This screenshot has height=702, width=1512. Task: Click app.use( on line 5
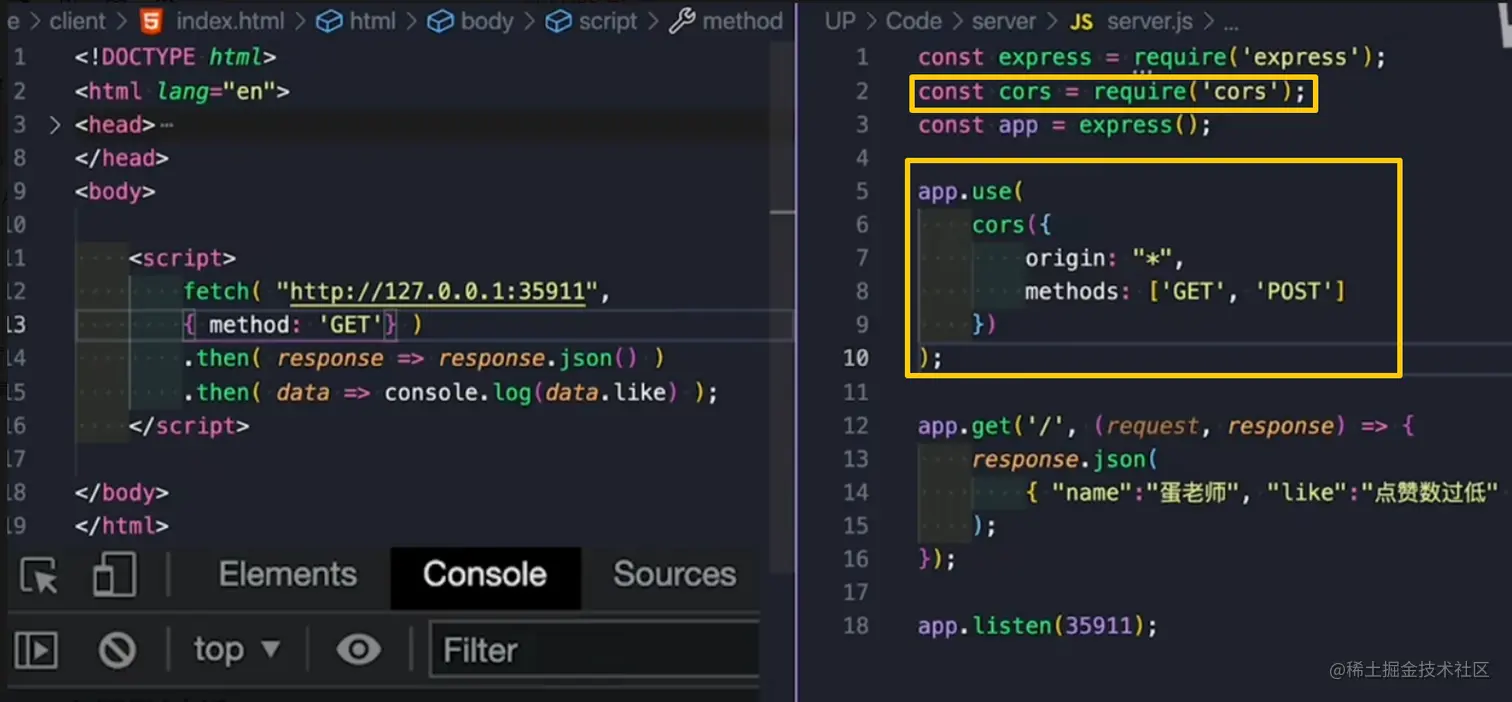click(x=972, y=192)
